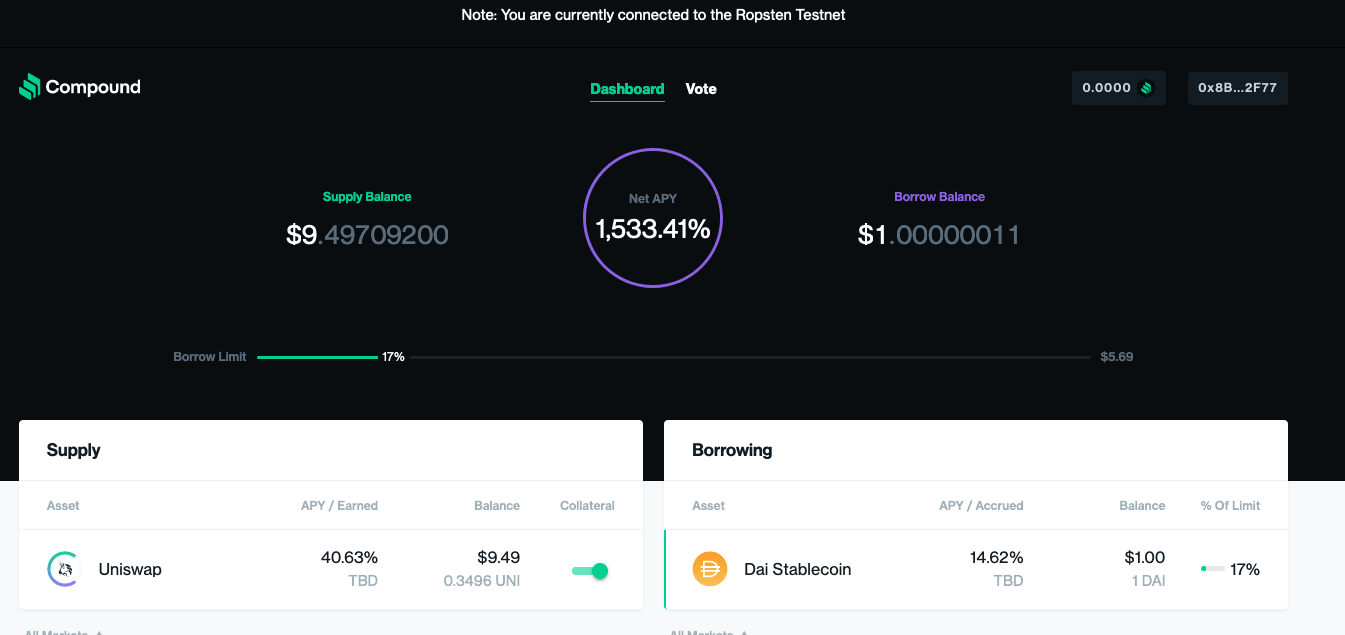Click the 14.62% Dai APY value
Screen dimensions: 1345x635
tap(994, 557)
